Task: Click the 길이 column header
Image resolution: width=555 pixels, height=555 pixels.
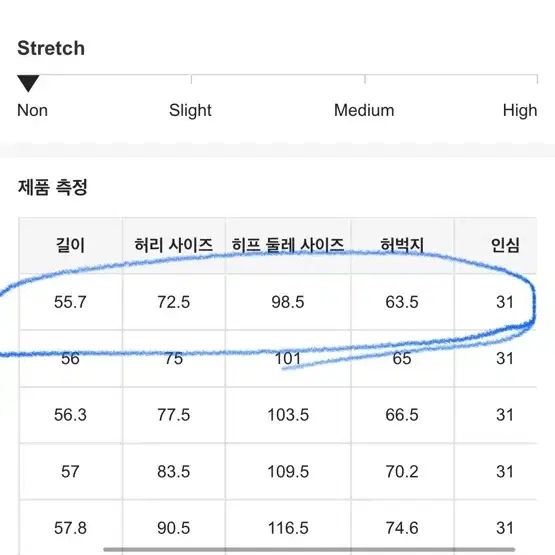Action: [70, 245]
